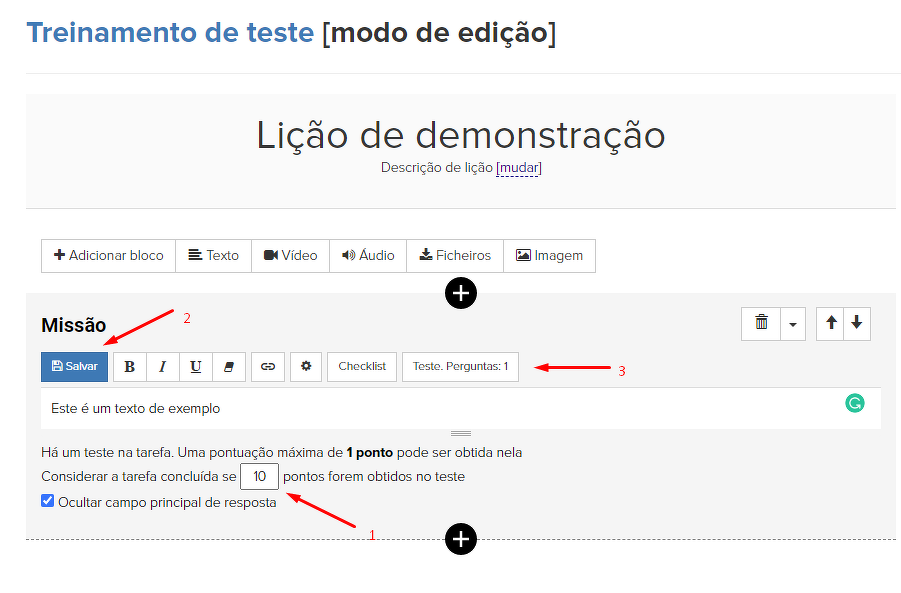Image resolution: width=901 pixels, height=593 pixels.
Task: Click the [mudar] description link
Action: [519, 168]
